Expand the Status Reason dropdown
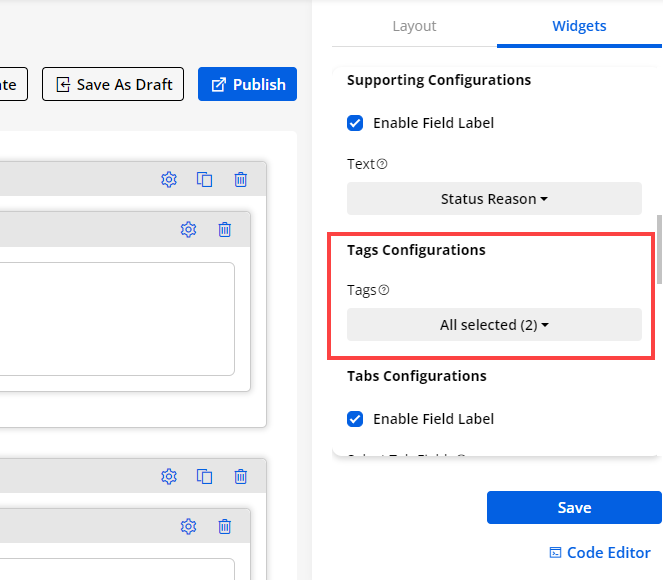This screenshot has height=580, width=663. point(494,199)
